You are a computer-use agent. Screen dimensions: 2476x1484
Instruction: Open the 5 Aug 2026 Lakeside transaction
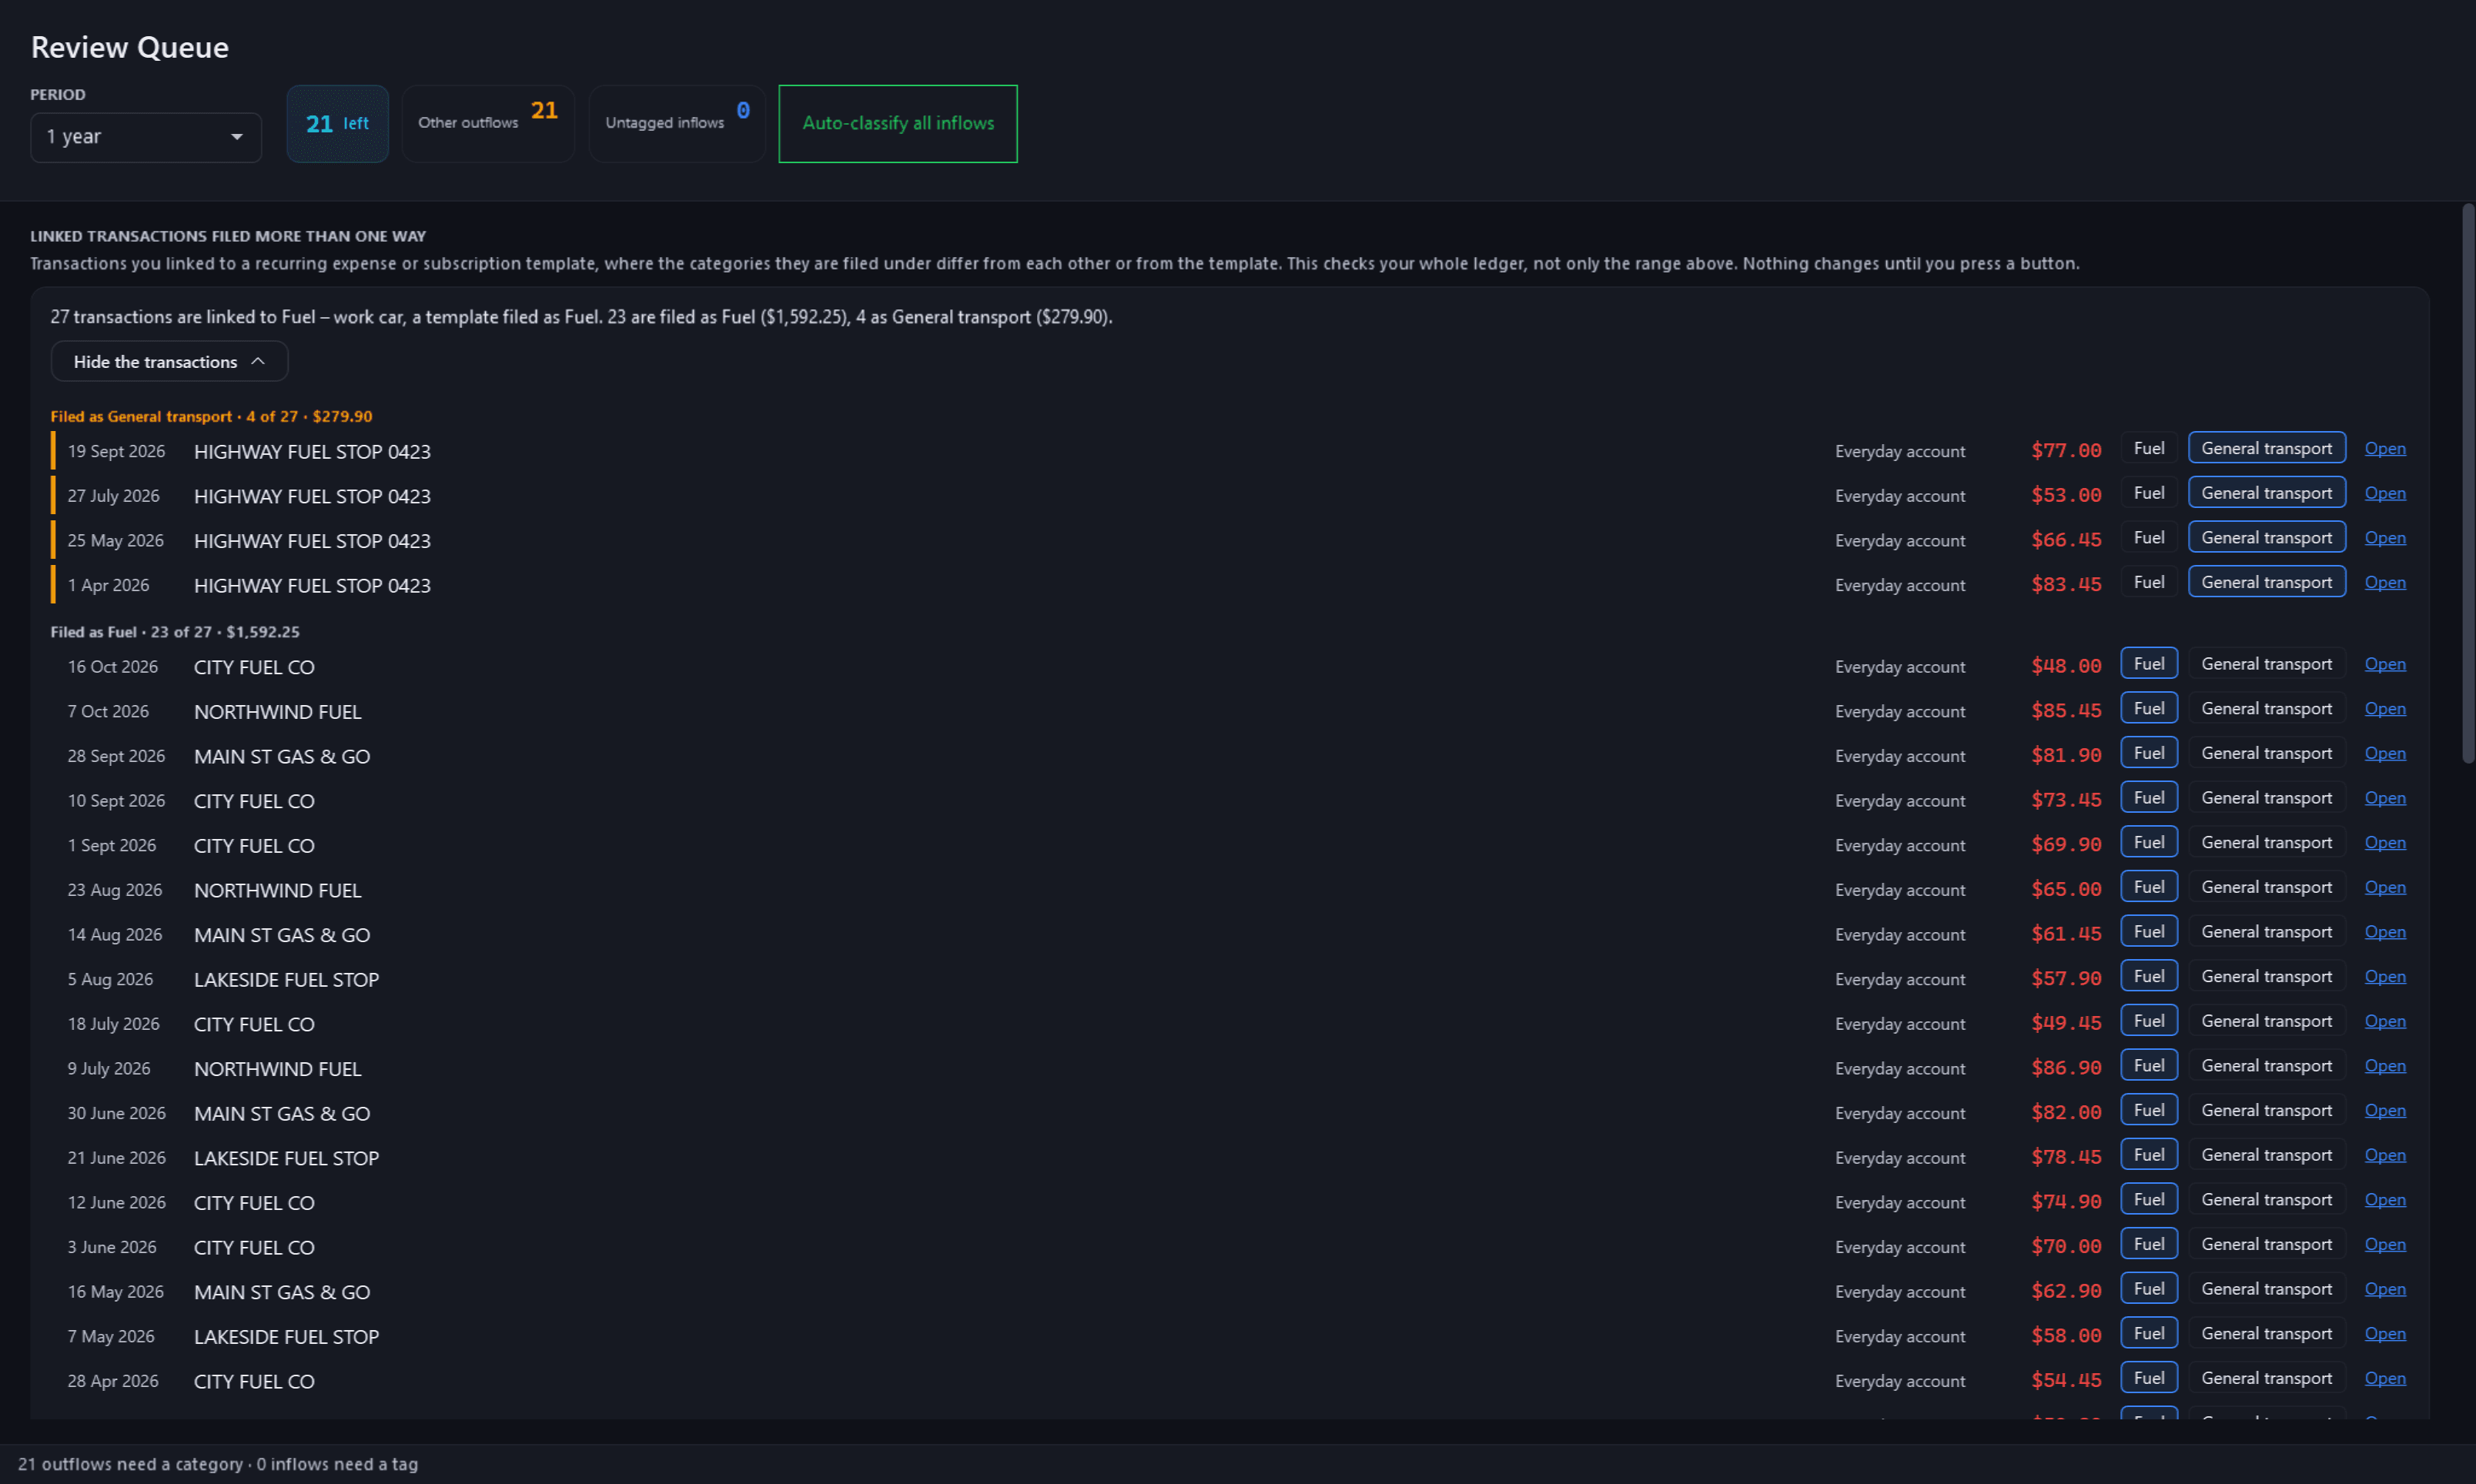pos(2384,977)
